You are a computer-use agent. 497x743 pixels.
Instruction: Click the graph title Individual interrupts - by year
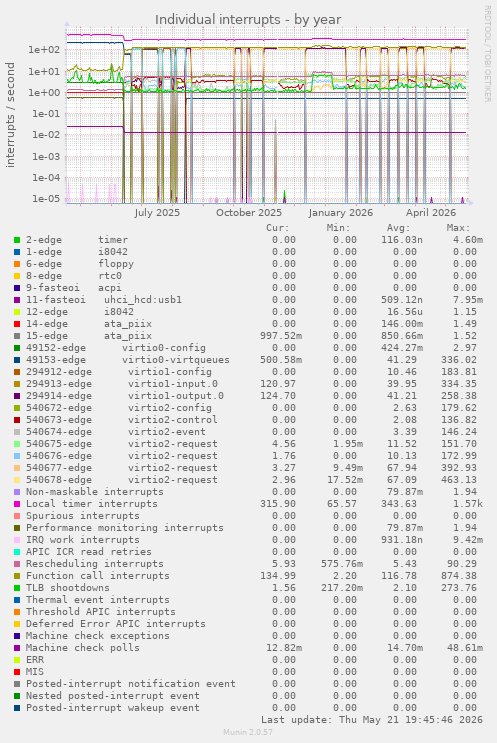point(248,19)
